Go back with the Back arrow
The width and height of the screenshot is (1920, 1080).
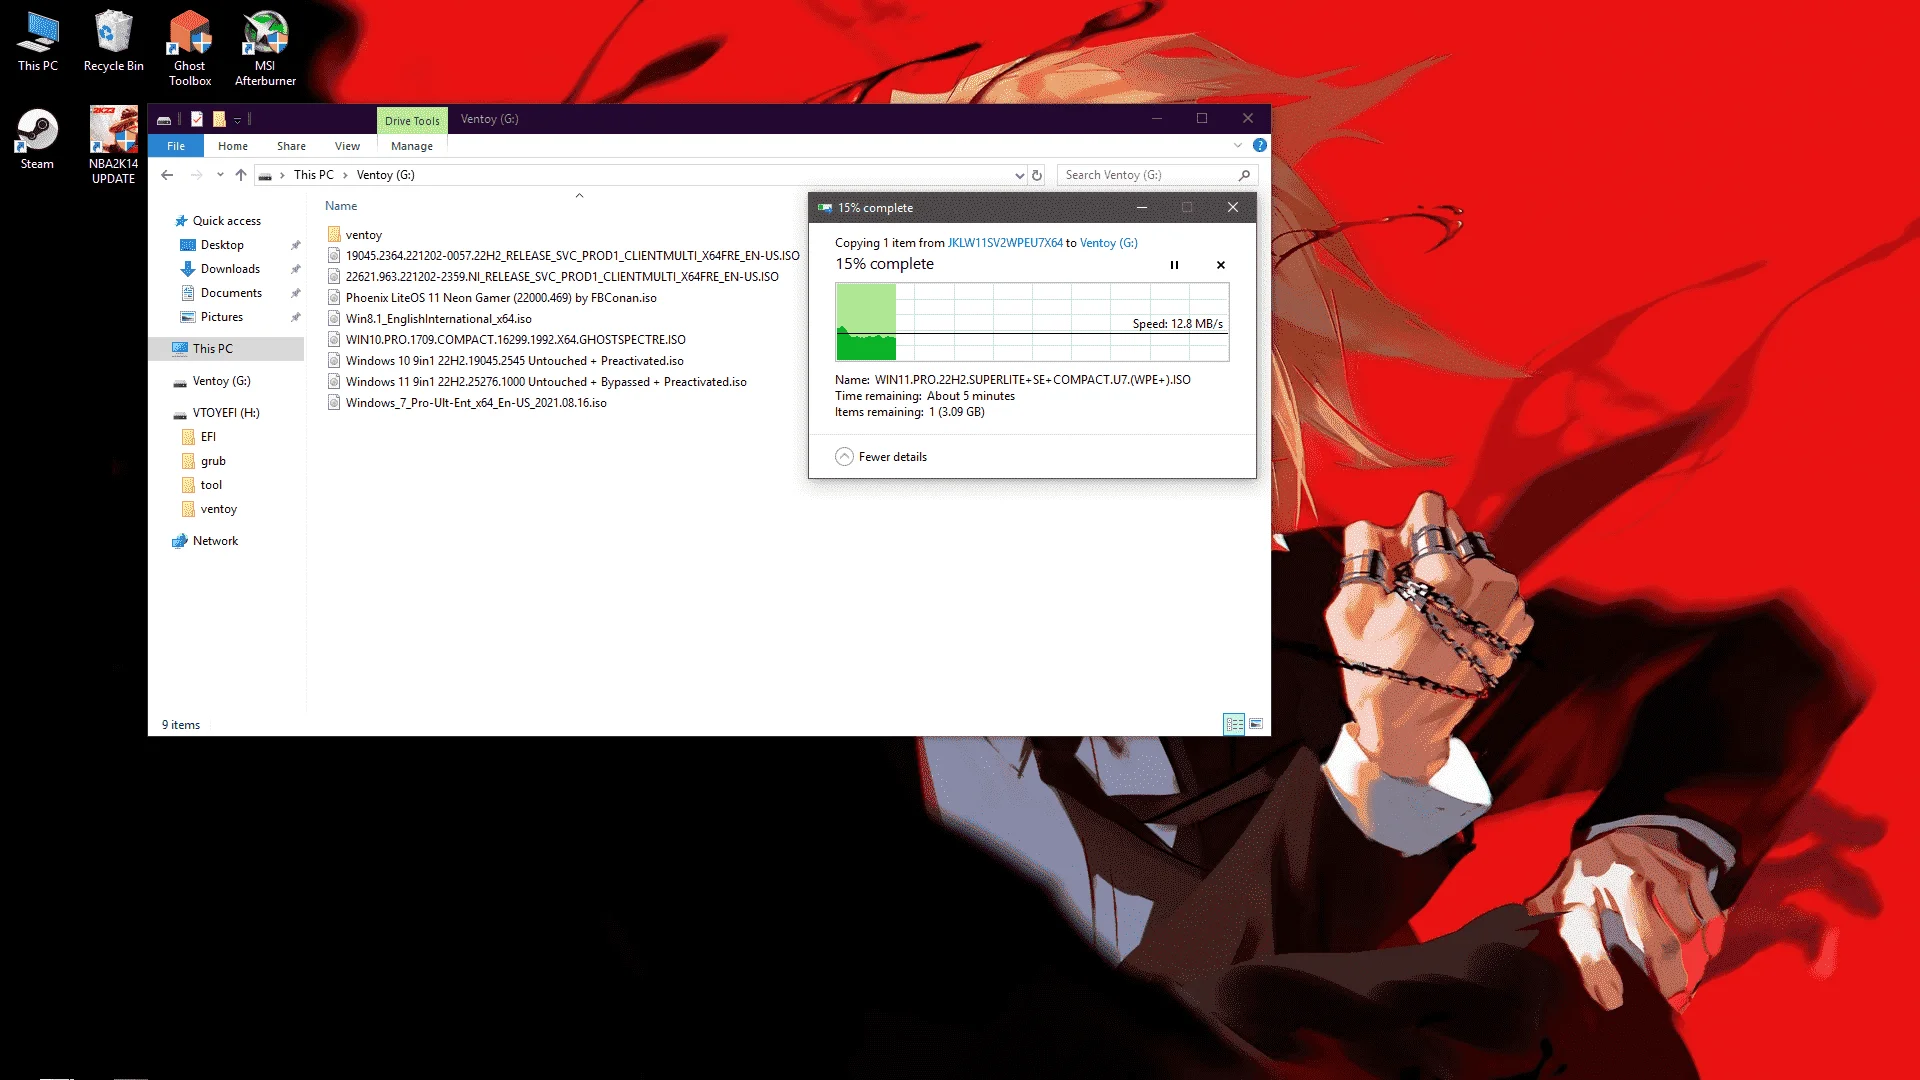tap(167, 175)
